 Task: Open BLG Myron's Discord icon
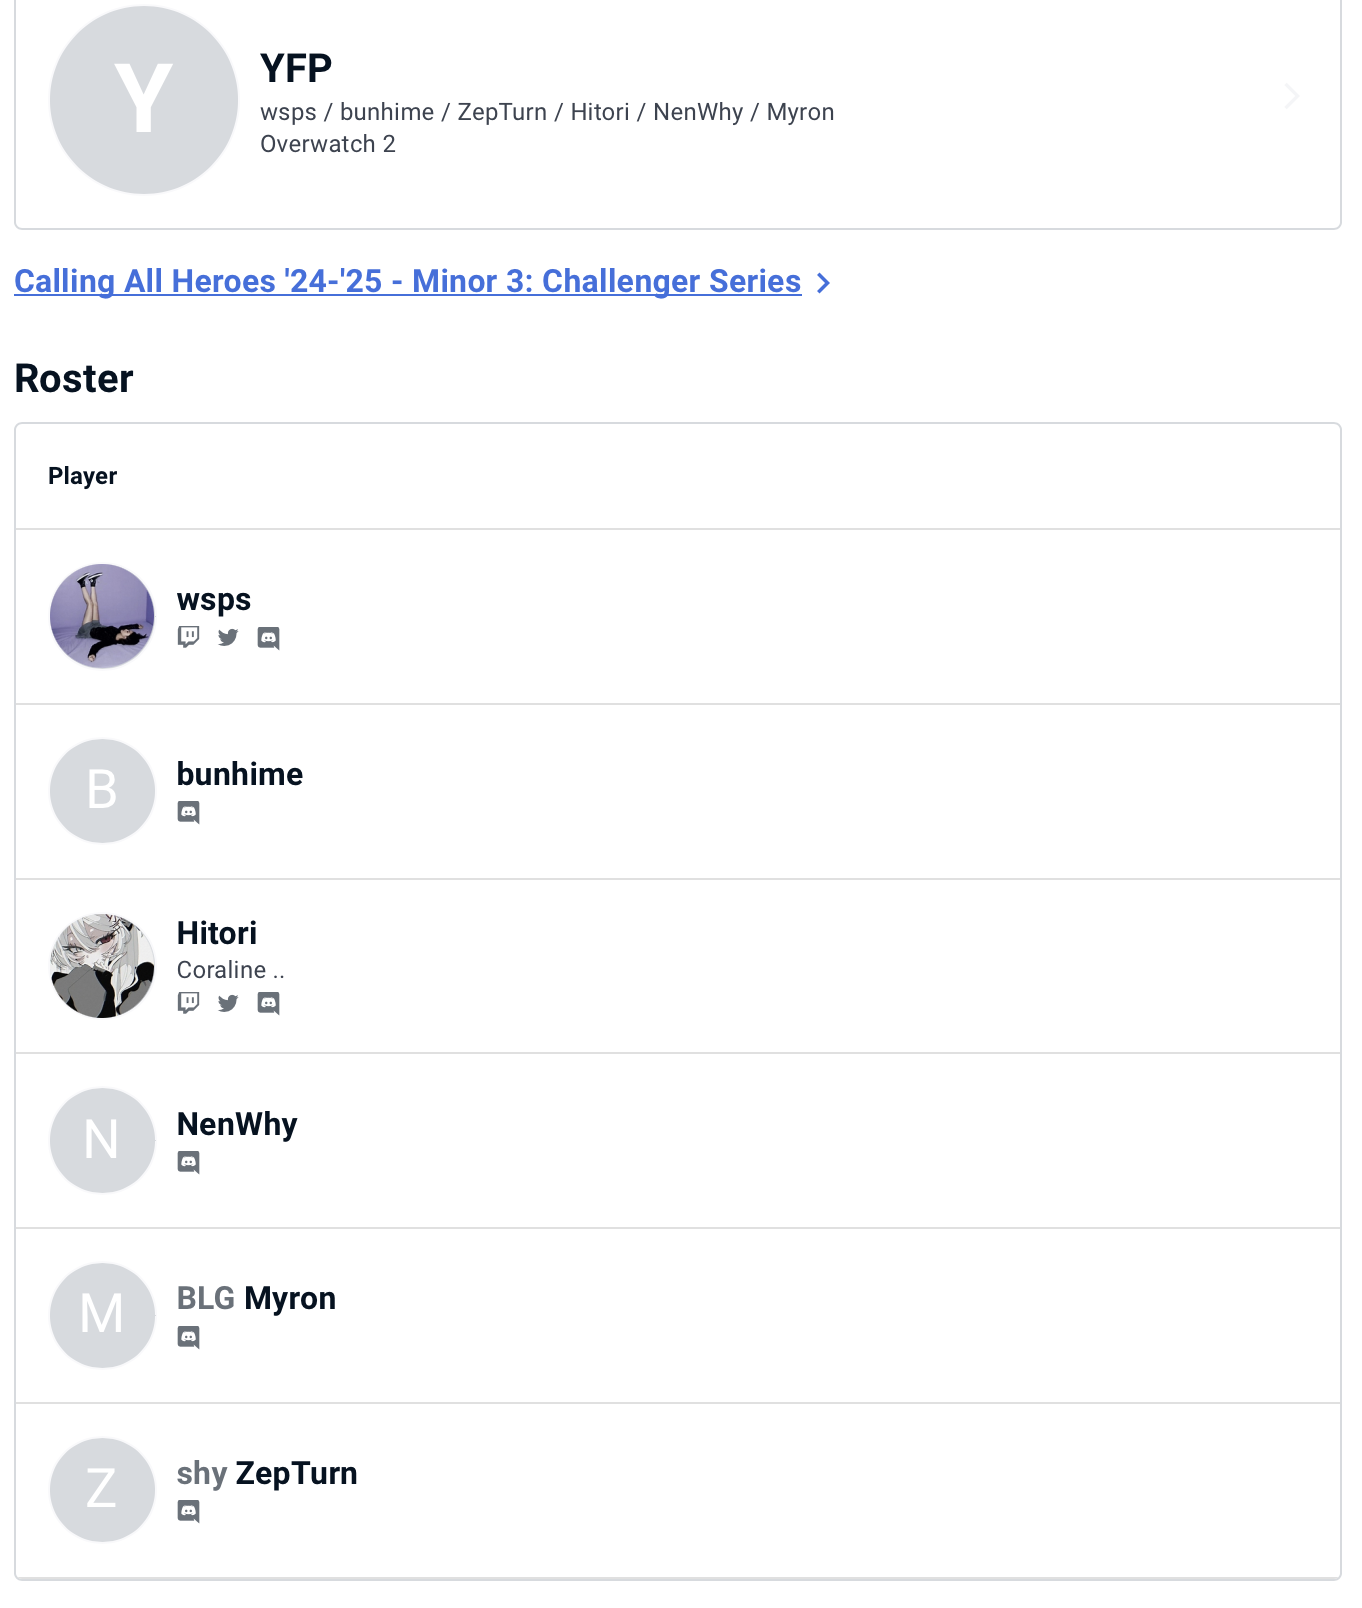coord(188,1337)
